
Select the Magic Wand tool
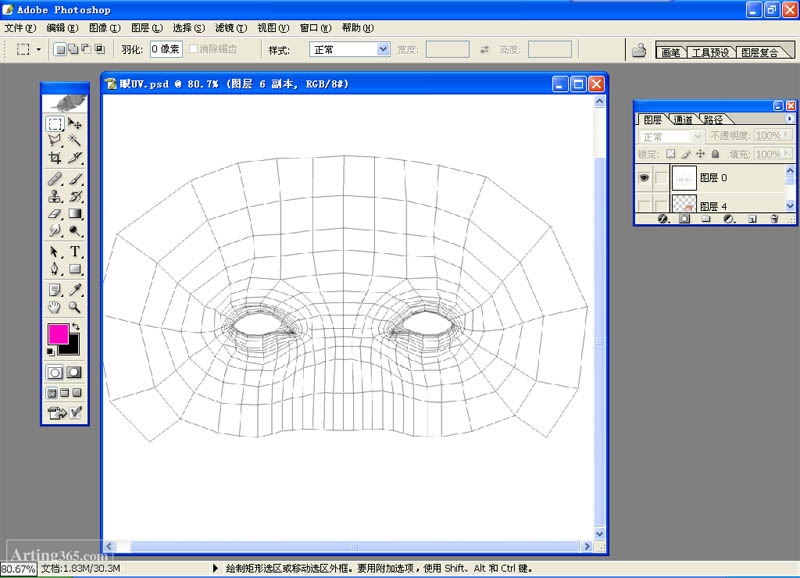tap(74, 140)
